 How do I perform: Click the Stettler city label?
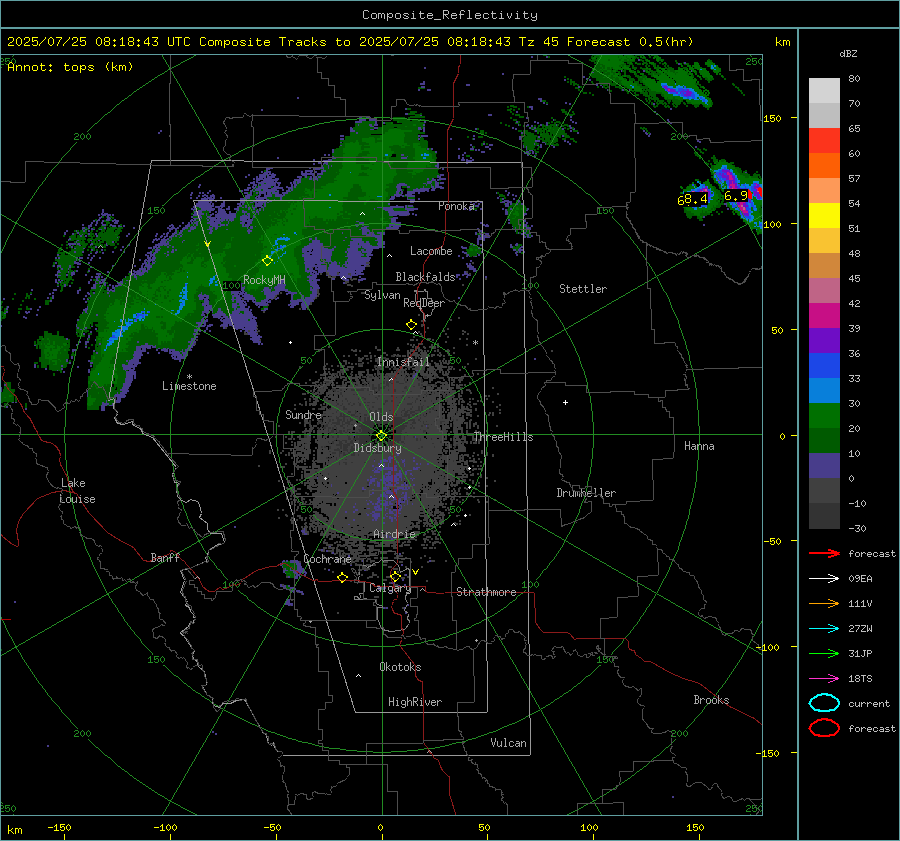[x=583, y=289]
